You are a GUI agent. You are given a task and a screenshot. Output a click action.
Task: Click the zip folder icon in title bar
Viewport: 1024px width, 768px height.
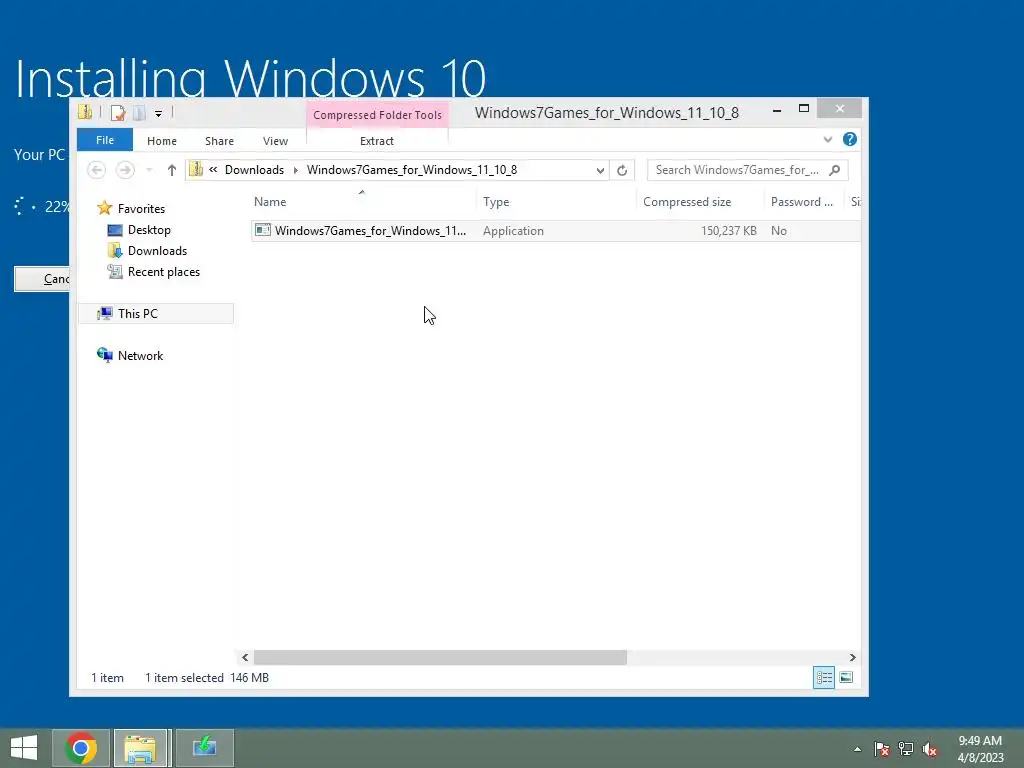[85, 112]
